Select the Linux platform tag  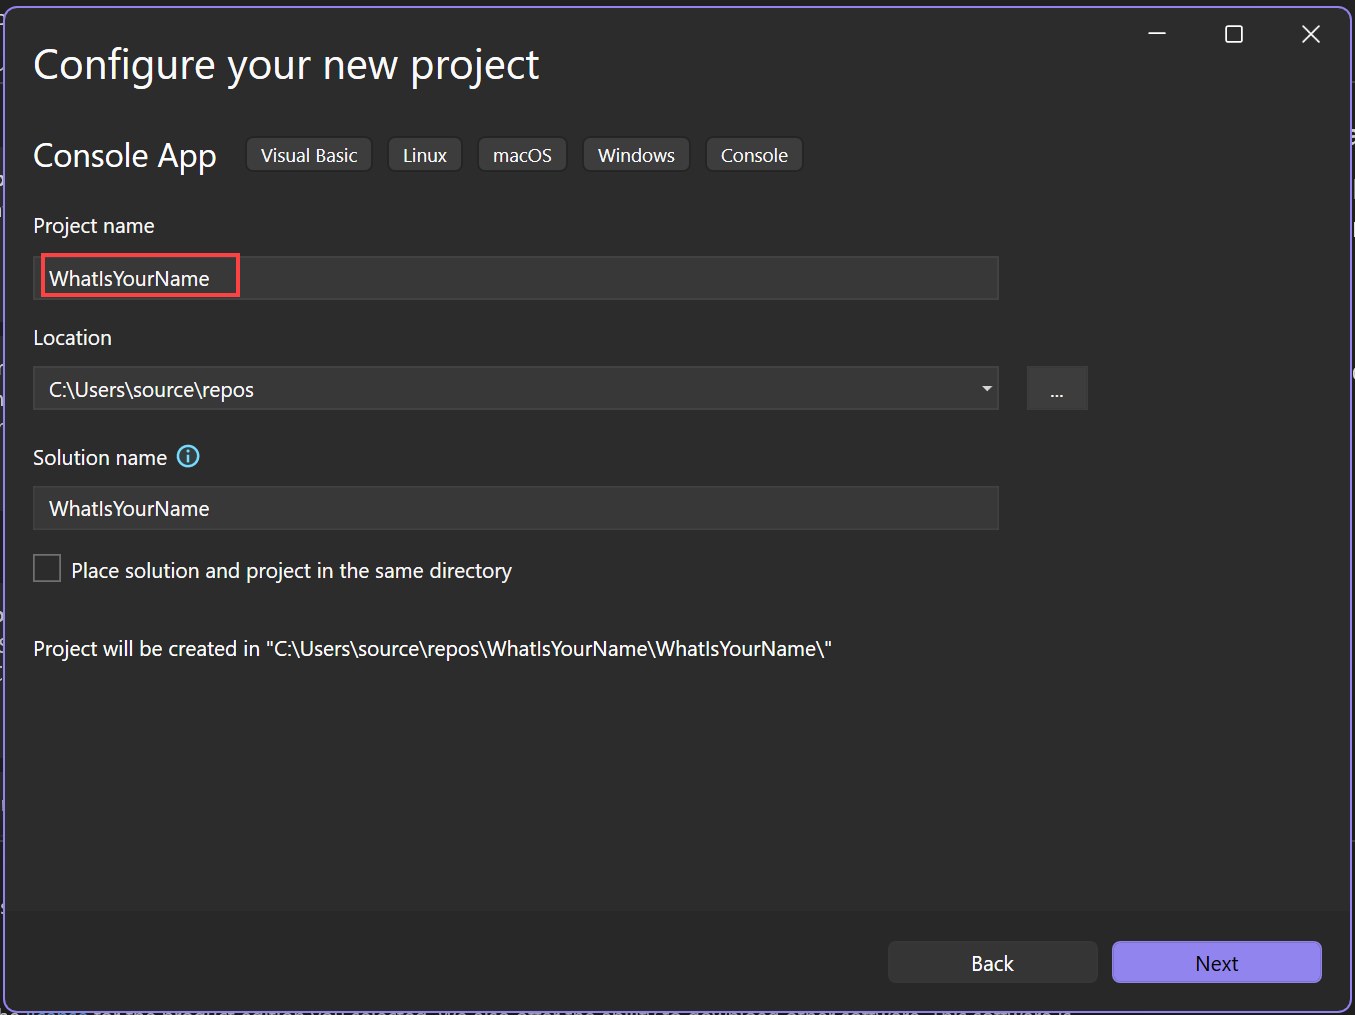click(424, 154)
